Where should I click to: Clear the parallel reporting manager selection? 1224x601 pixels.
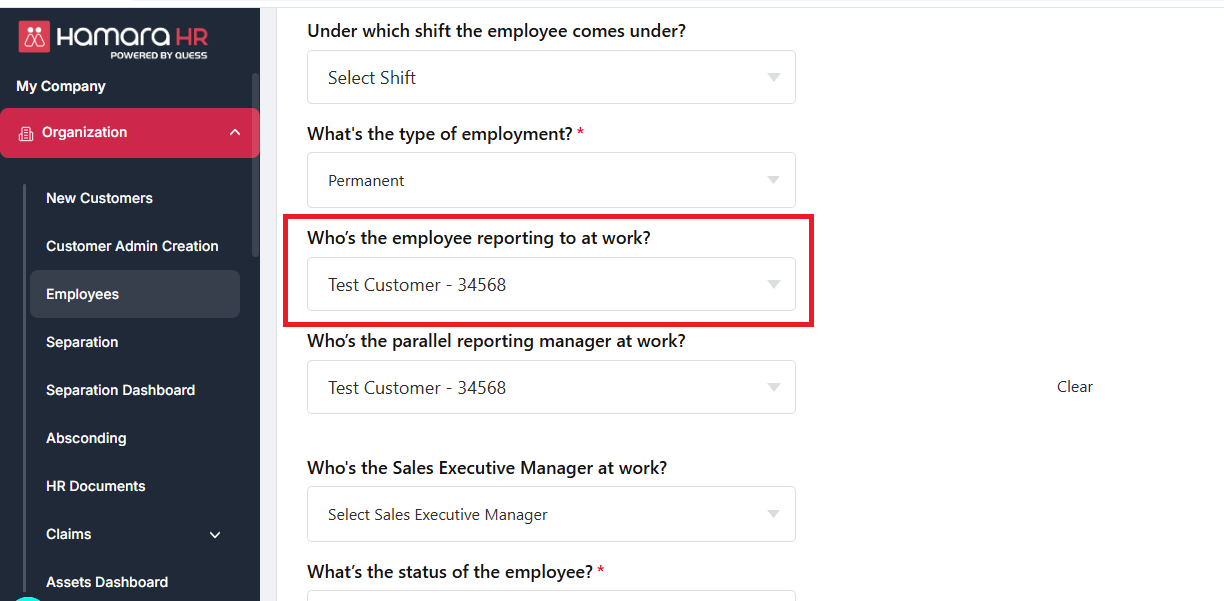(x=1075, y=387)
